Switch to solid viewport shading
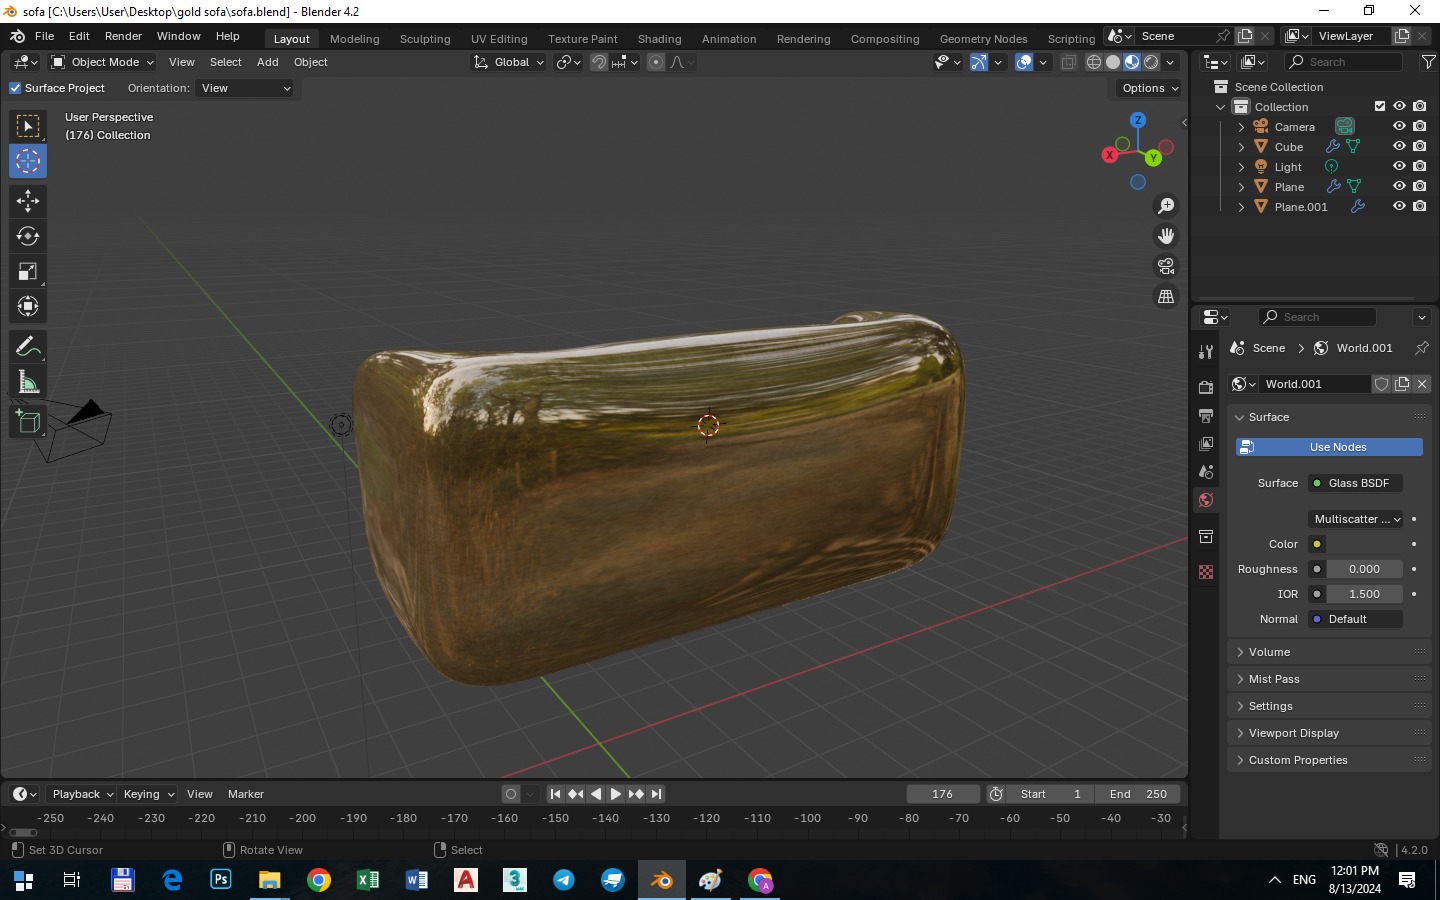Image resolution: width=1440 pixels, height=900 pixels. [1113, 62]
